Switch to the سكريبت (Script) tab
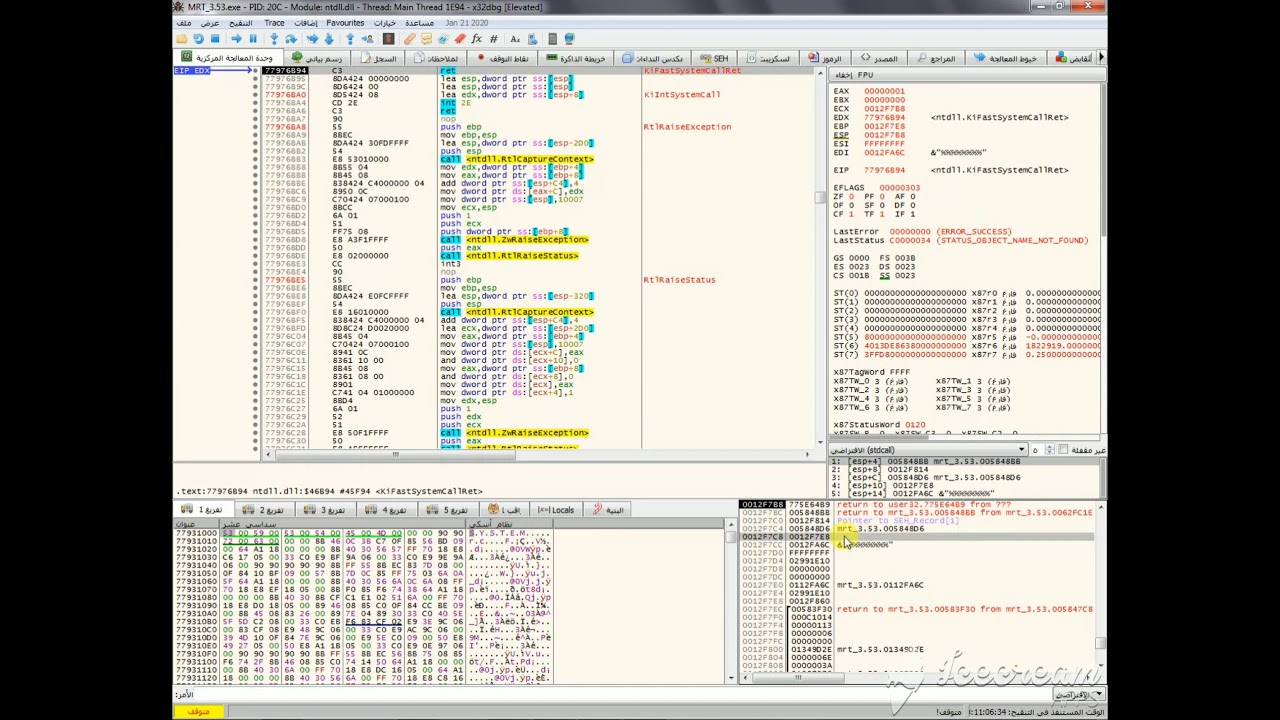Image resolution: width=1280 pixels, height=720 pixels. pos(768,58)
